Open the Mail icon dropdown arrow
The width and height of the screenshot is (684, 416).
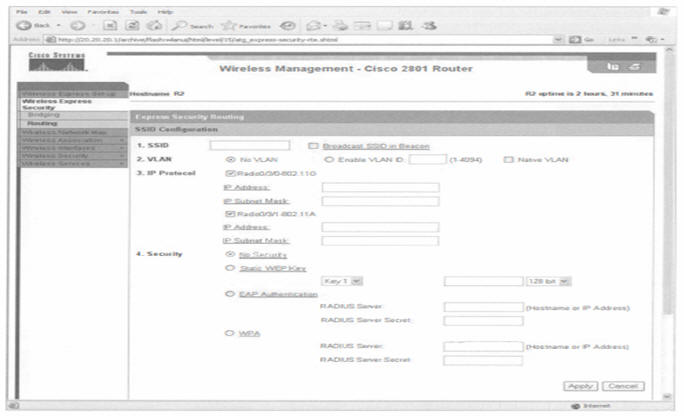point(325,26)
